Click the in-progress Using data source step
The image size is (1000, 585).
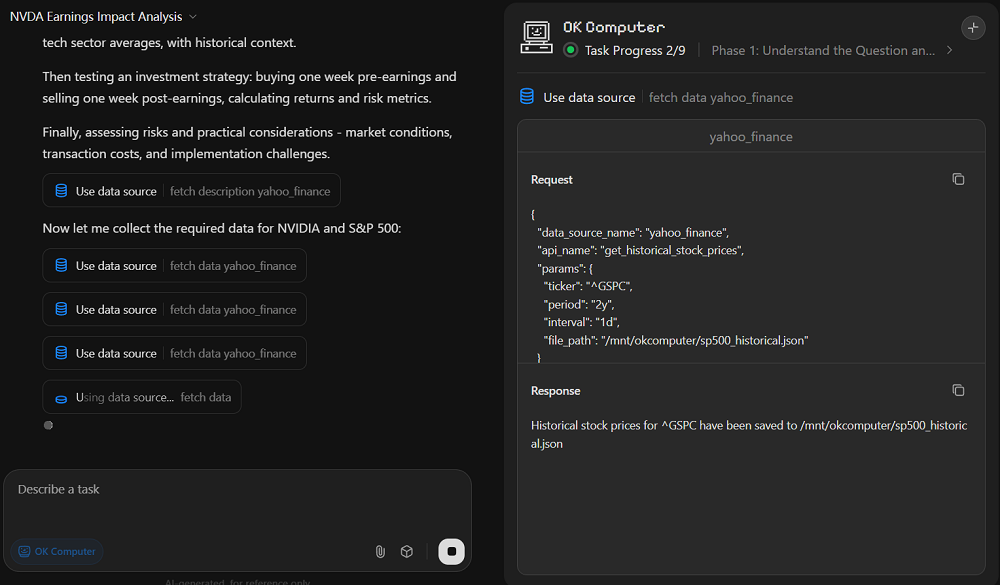(142, 397)
